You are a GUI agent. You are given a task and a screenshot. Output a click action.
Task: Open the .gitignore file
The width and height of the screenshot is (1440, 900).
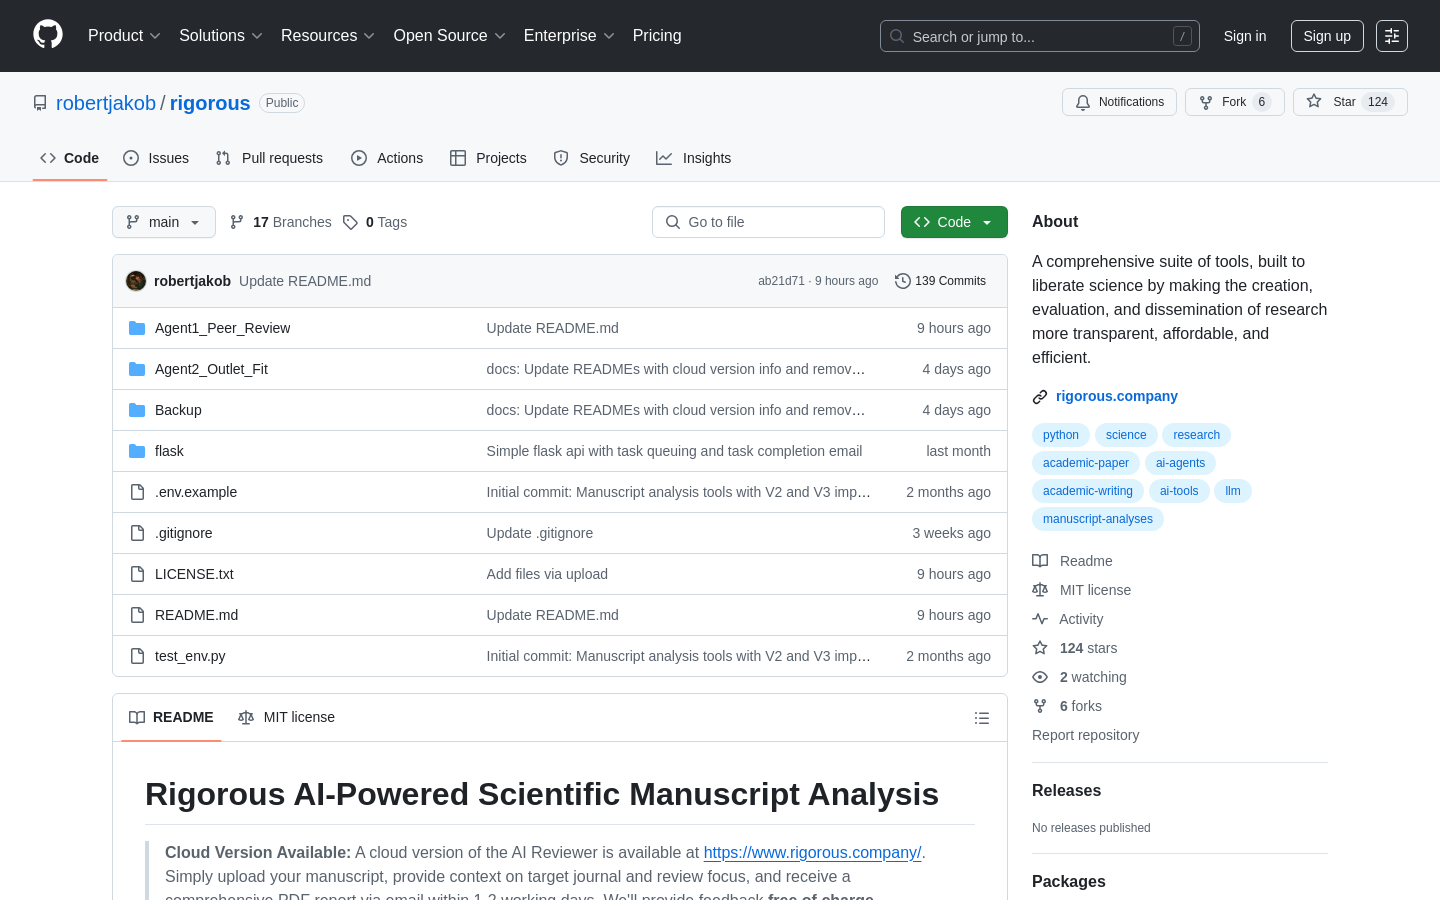tap(184, 533)
